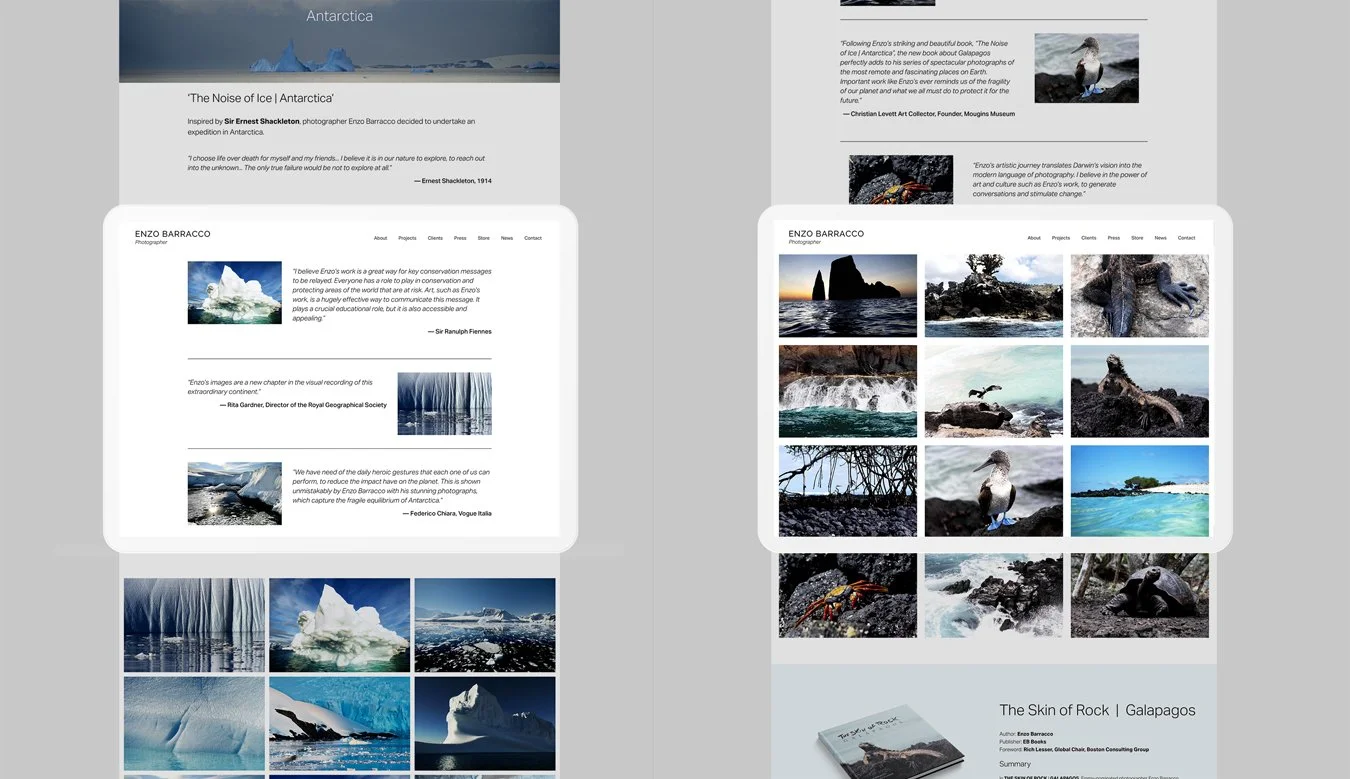
Task: Open the silhouetted rock at sunset photo
Action: (848, 295)
